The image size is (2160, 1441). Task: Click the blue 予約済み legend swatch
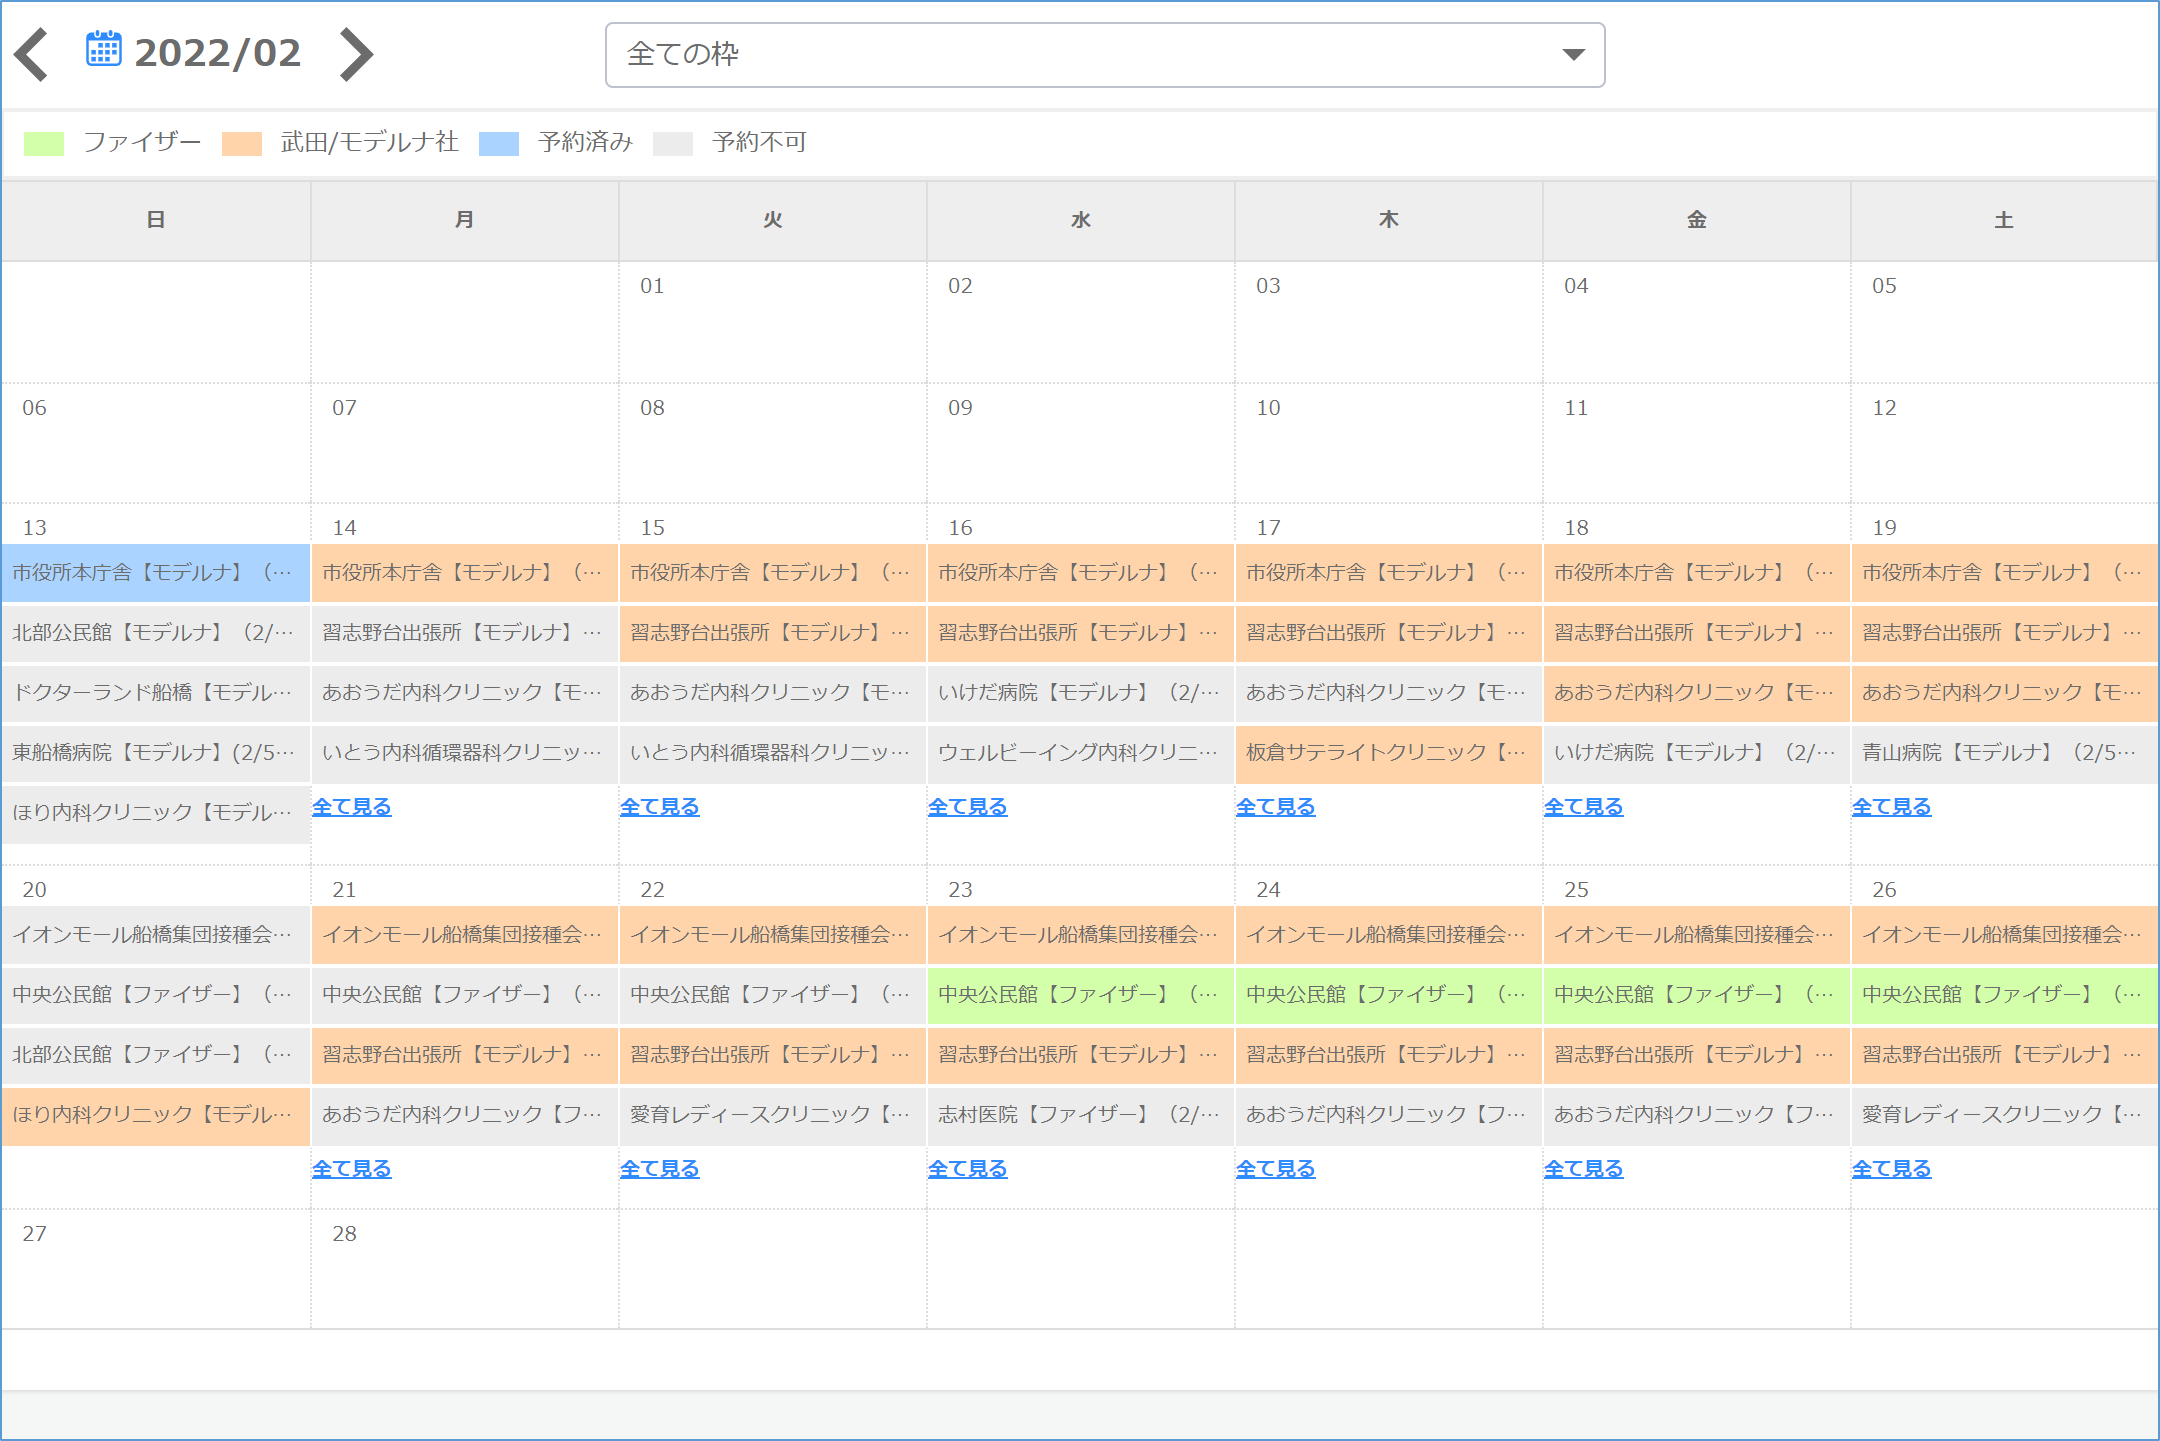click(498, 144)
